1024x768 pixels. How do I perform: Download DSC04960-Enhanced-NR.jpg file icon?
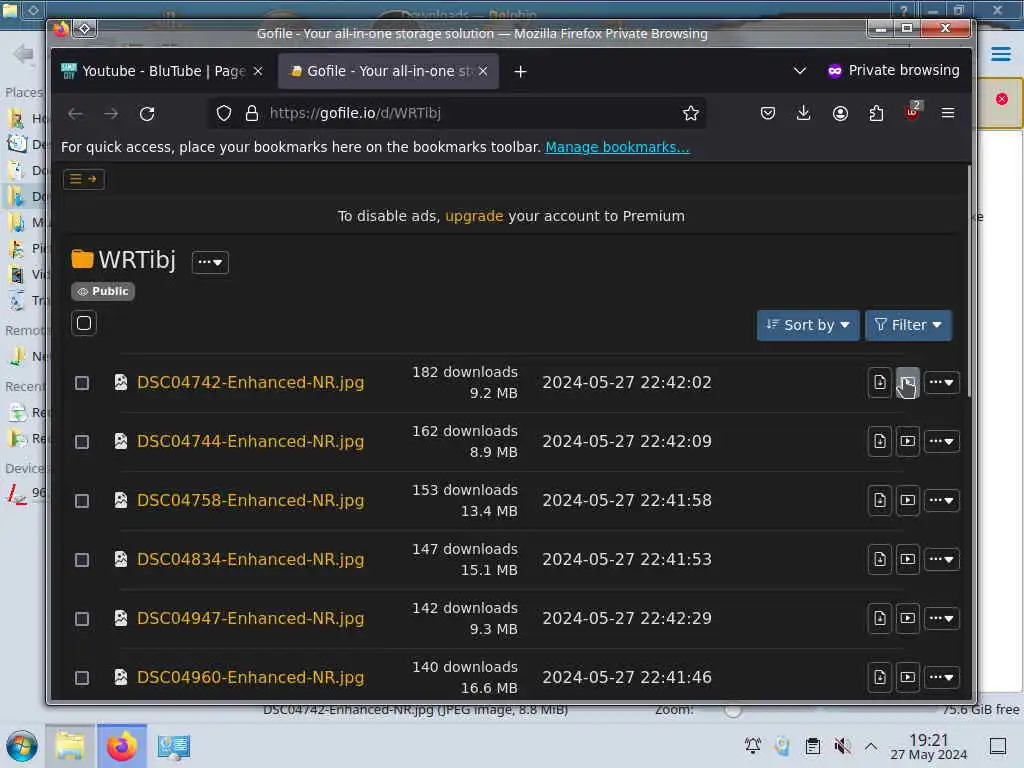tap(880, 677)
